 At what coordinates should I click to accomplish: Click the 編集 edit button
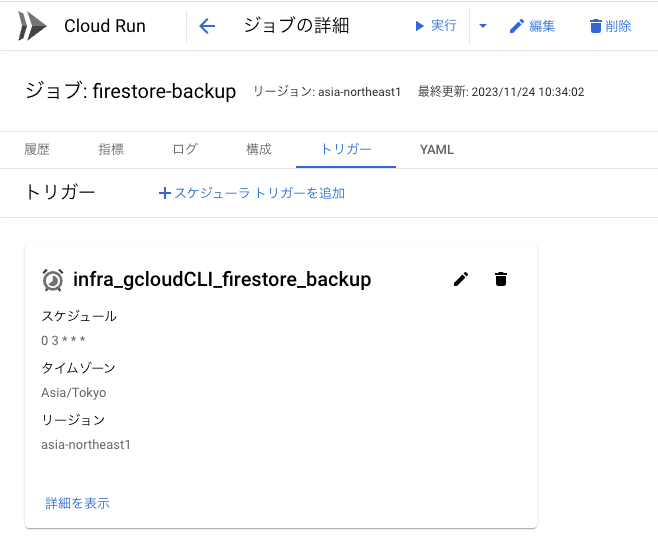click(x=532, y=26)
